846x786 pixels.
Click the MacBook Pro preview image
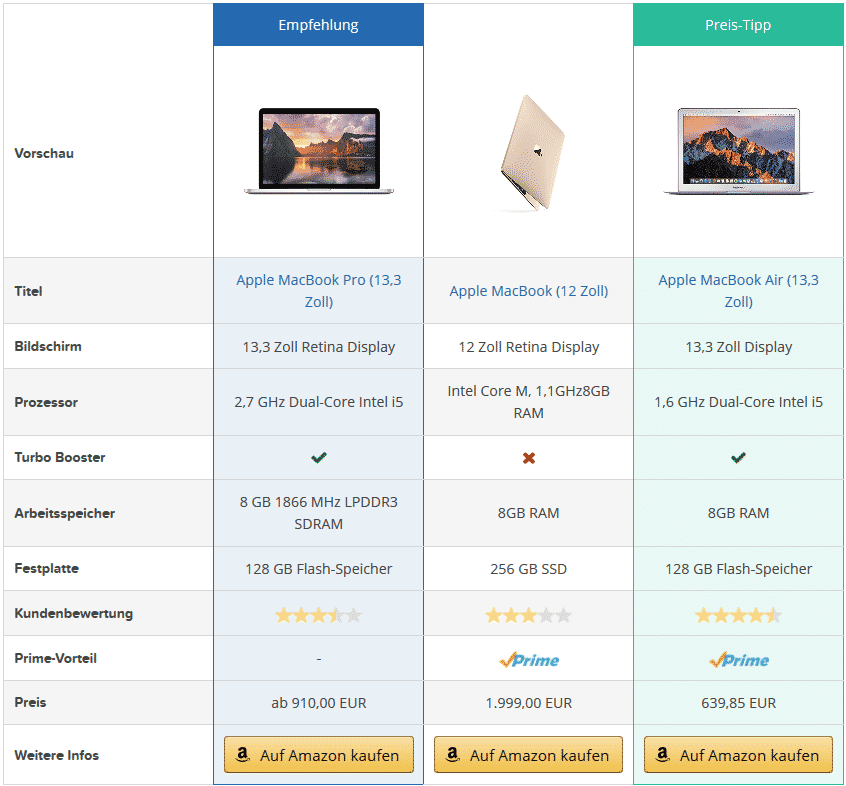point(319,151)
